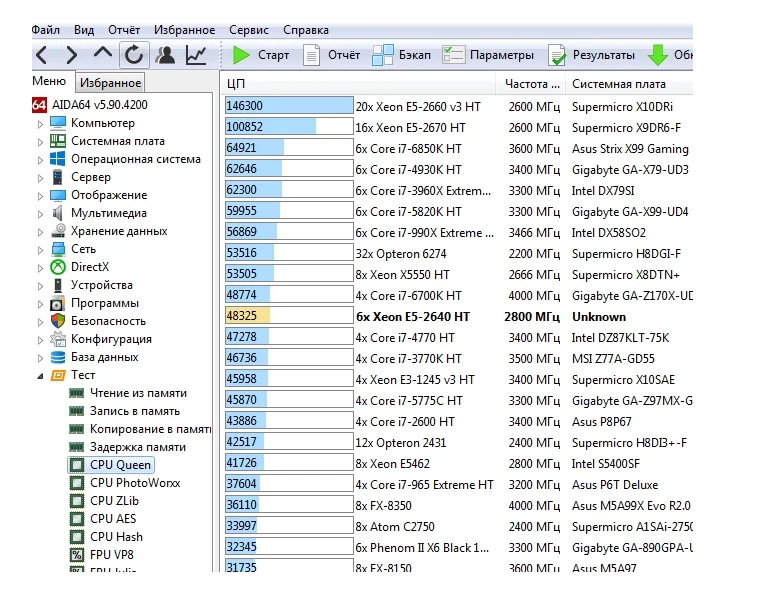This screenshot has height=614, width=768.
Task: Switch to the Избранное sidebar tab
Action: coord(110,83)
